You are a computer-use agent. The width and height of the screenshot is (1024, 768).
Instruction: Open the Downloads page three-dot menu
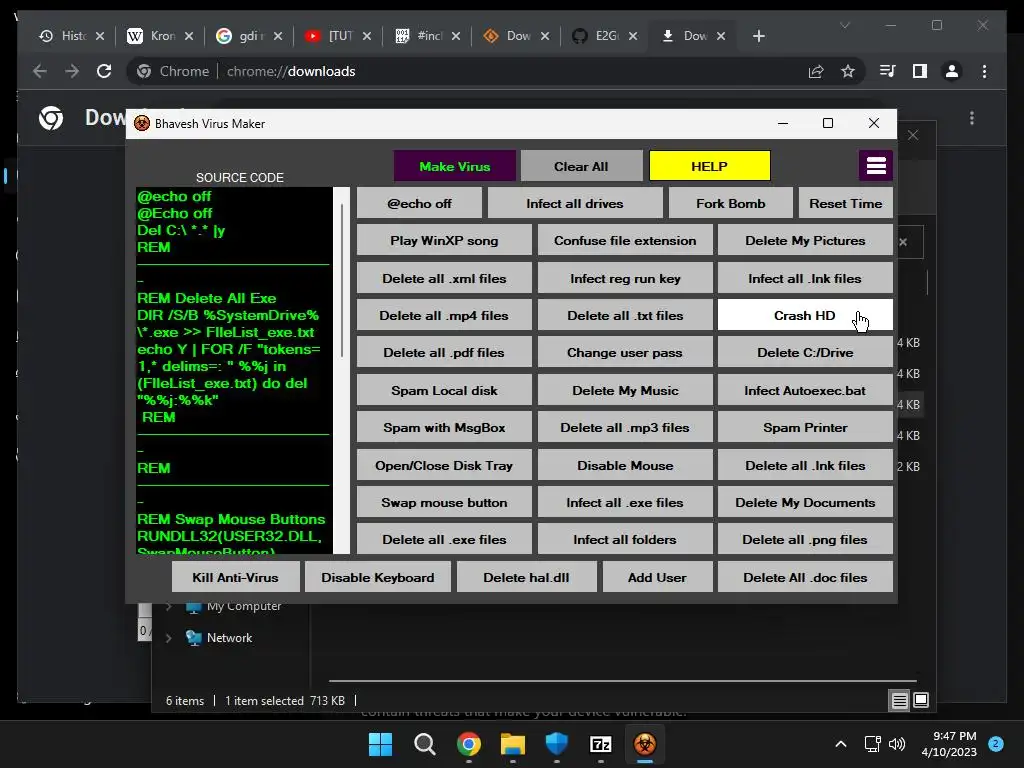[972, 118]
